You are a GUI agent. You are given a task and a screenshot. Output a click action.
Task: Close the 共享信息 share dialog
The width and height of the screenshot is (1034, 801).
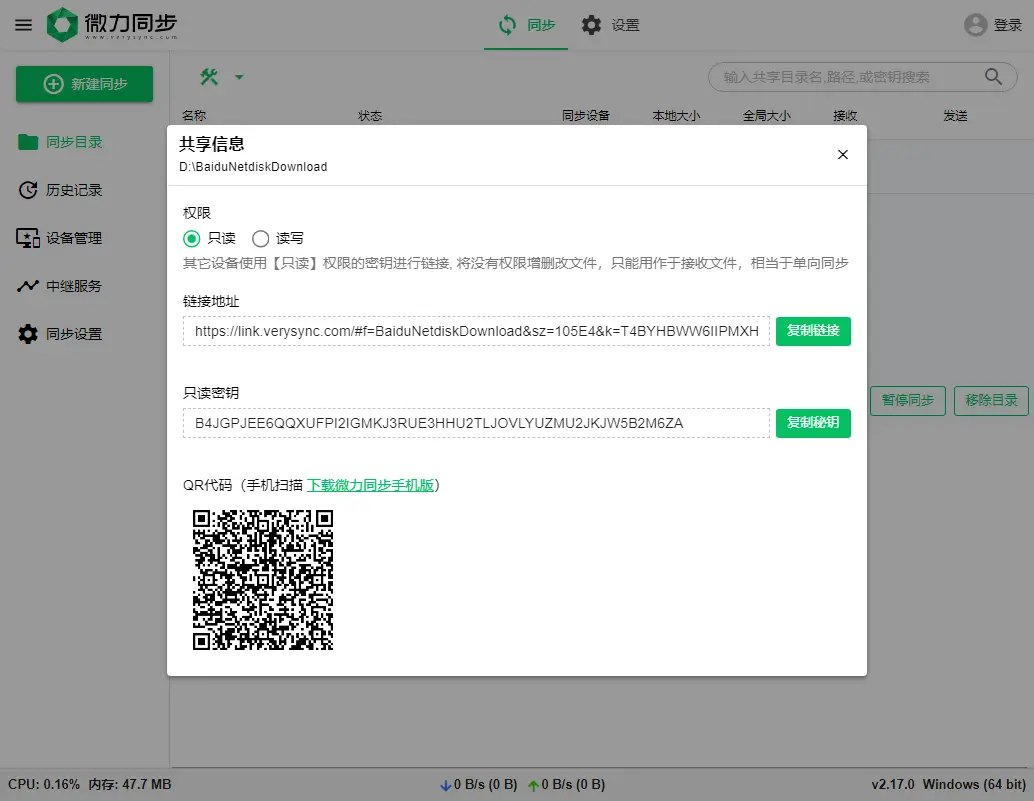842,154
